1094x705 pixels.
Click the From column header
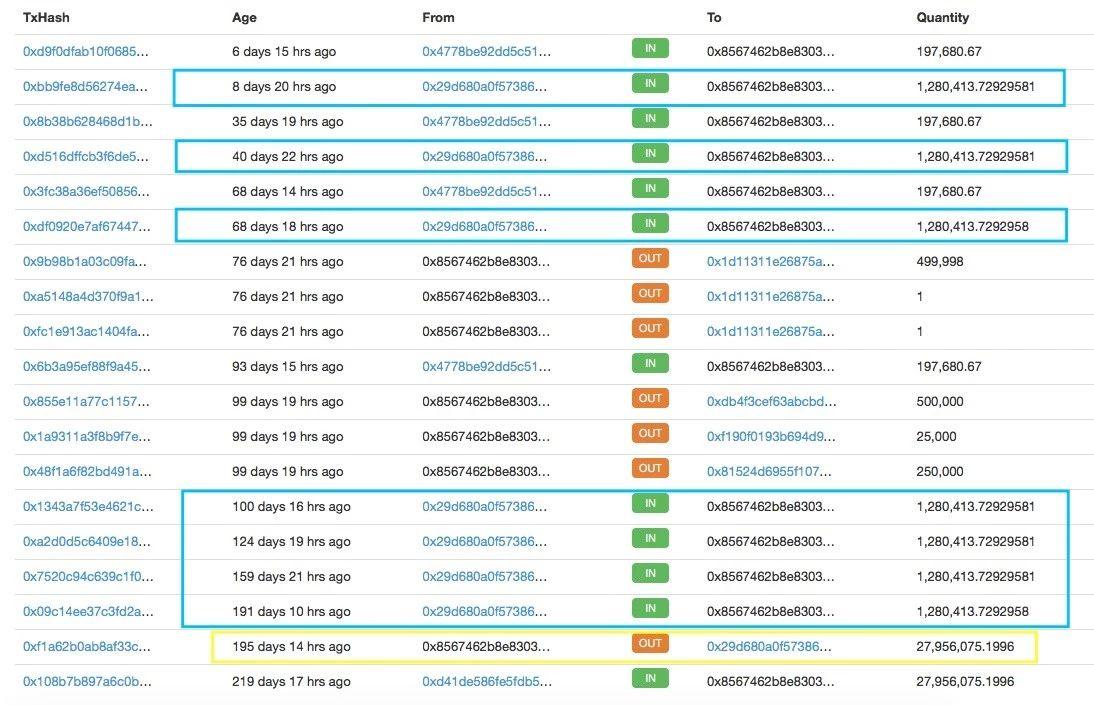(x=438, y=17)
